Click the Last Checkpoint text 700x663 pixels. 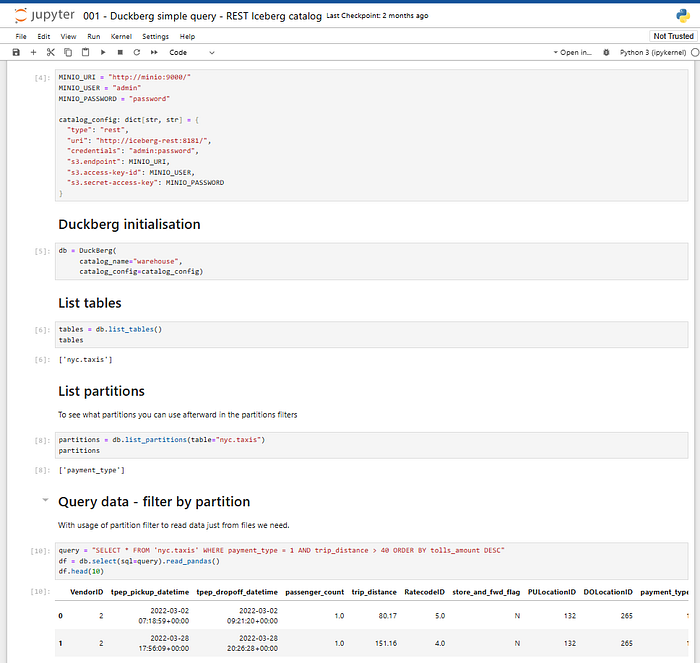coord(377,16)
